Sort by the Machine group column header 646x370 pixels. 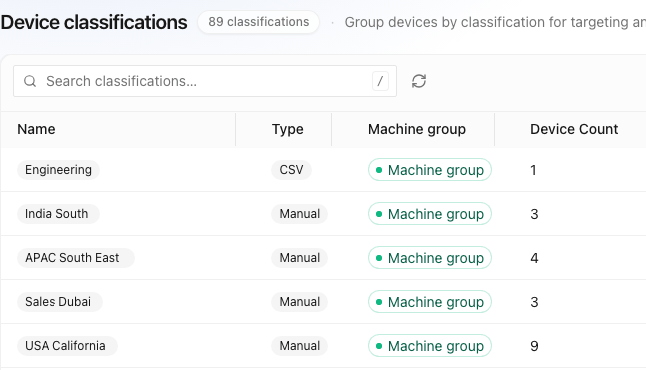pyautogui.click(x=417, y=129)
